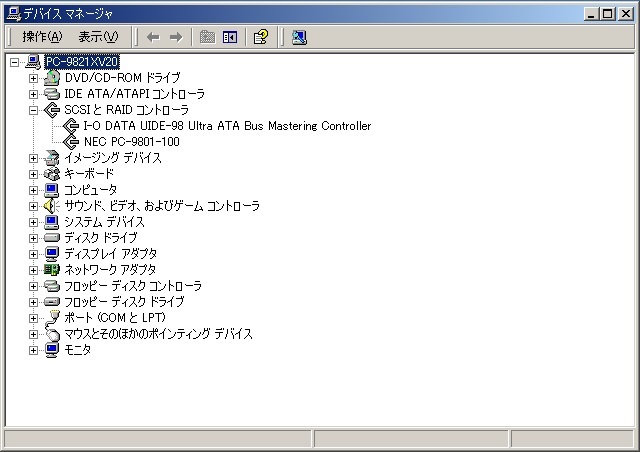Select I-O DATA UIDE-98 Ultra ATA controller
640x452 pixels.
pyautogui.click(x=227, y=126)
